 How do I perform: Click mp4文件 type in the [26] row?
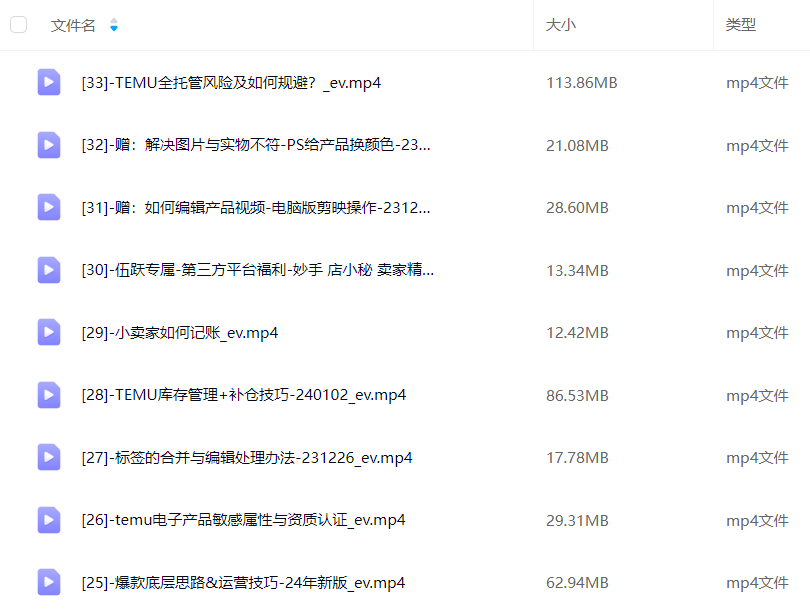tap(757, 521)
